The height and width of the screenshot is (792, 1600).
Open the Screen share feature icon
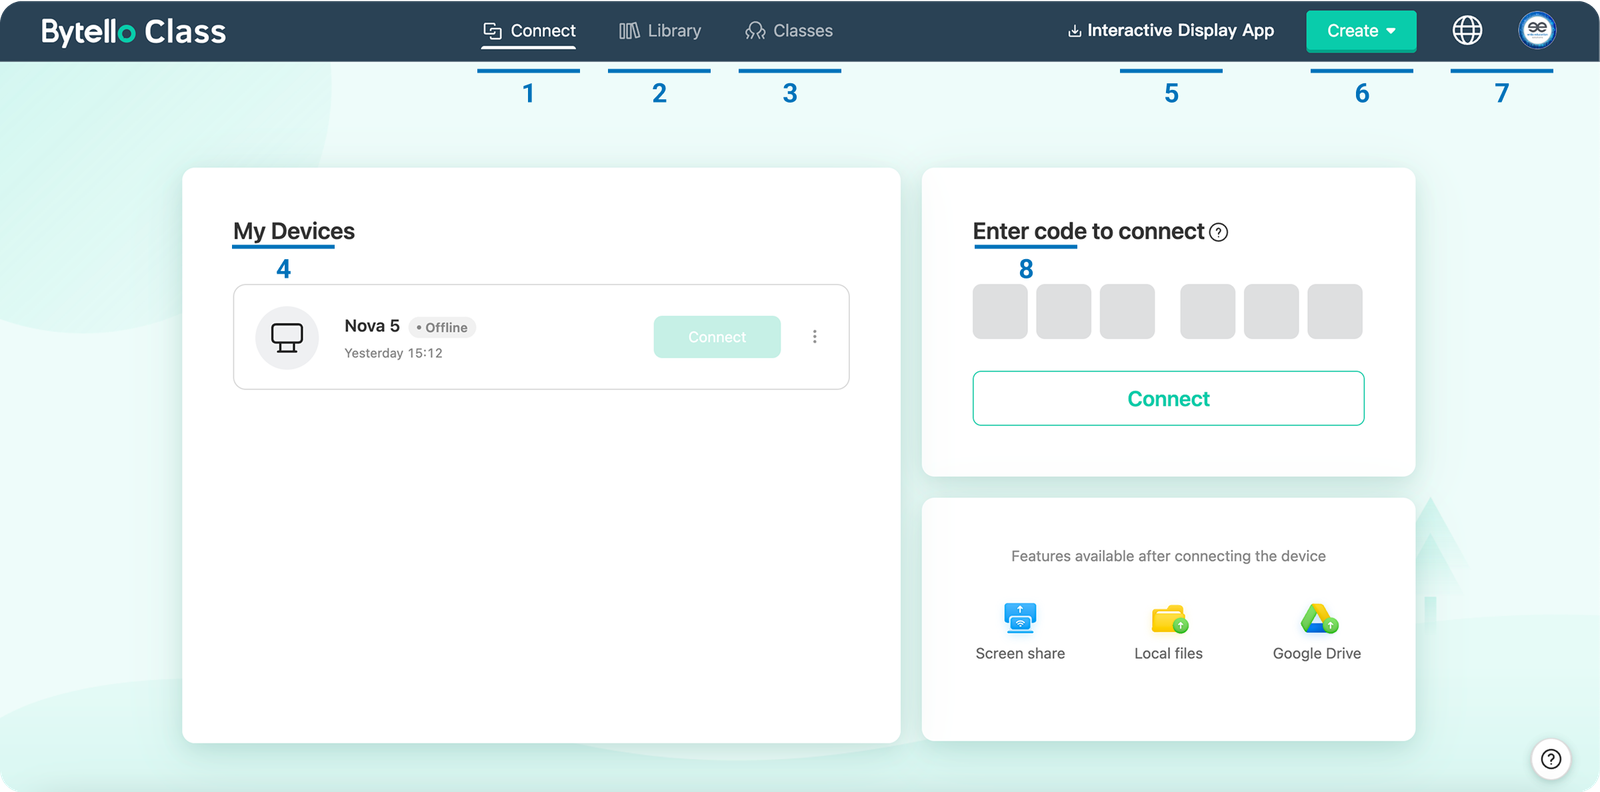click(1020, 618)
